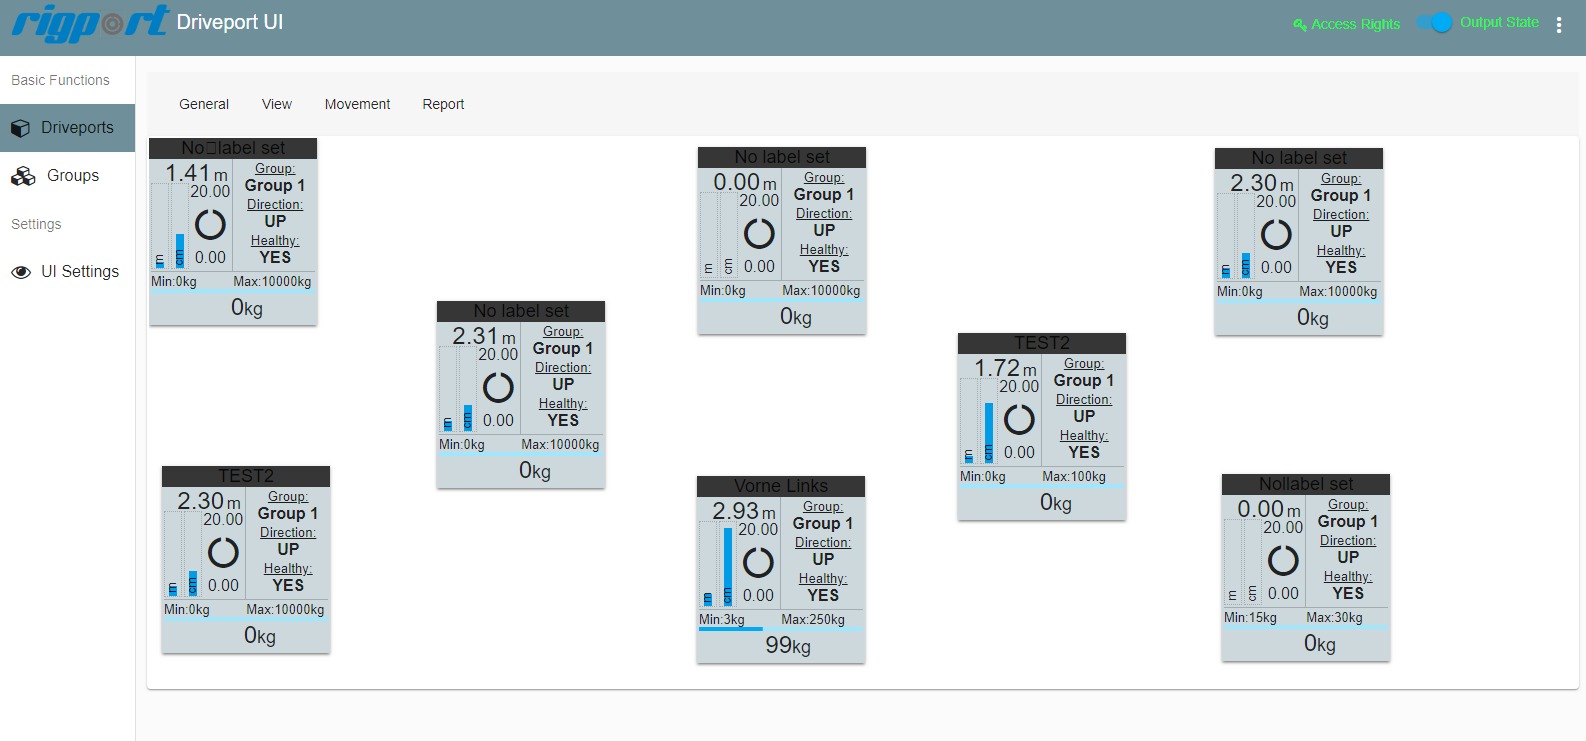Toggle the Output State switch

pyautogui.click(x=1435, y=23)
